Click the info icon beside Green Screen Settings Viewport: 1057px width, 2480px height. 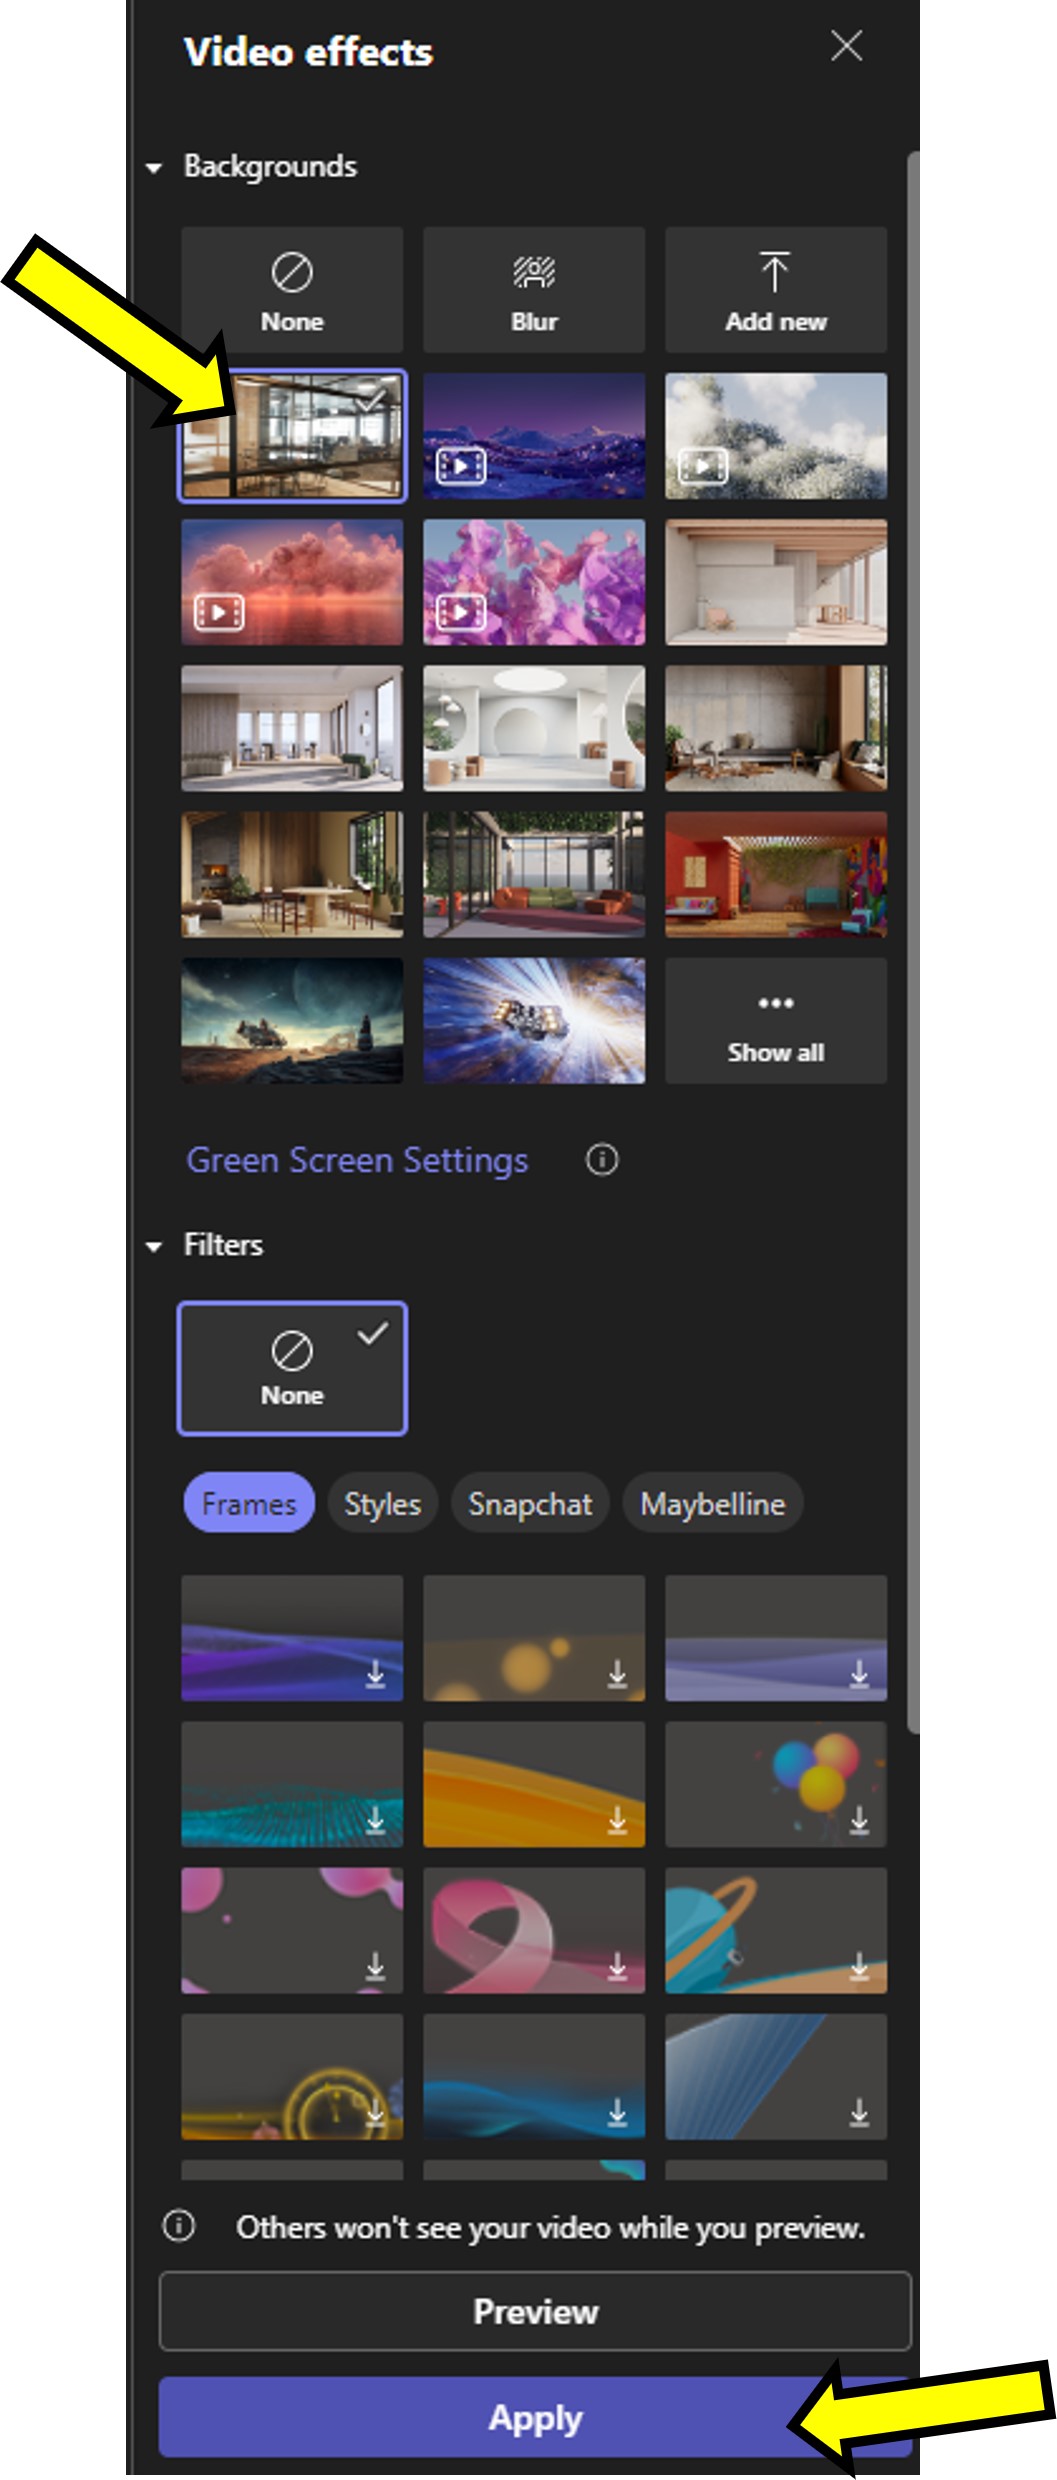tap(601, 1160)
